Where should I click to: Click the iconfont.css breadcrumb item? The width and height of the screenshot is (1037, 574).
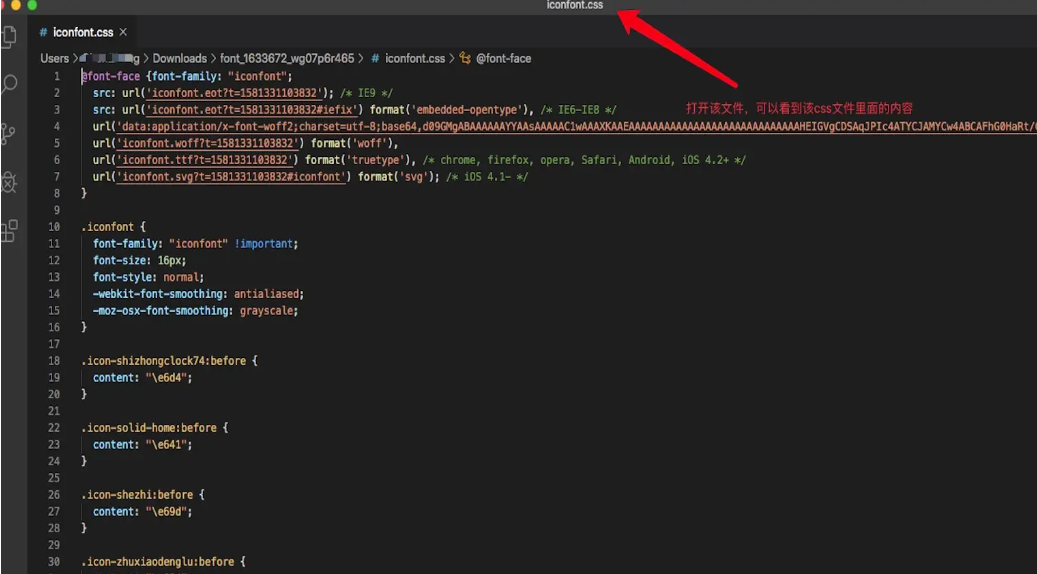415,58
